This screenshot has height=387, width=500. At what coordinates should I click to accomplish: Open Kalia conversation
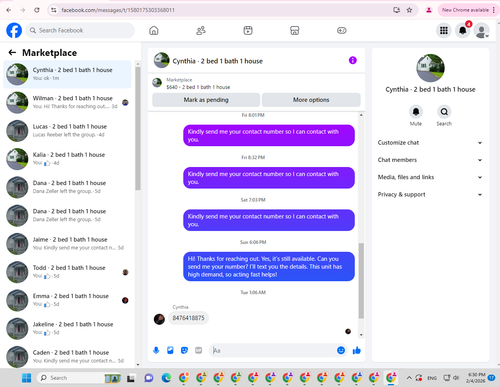click(68, 159)
